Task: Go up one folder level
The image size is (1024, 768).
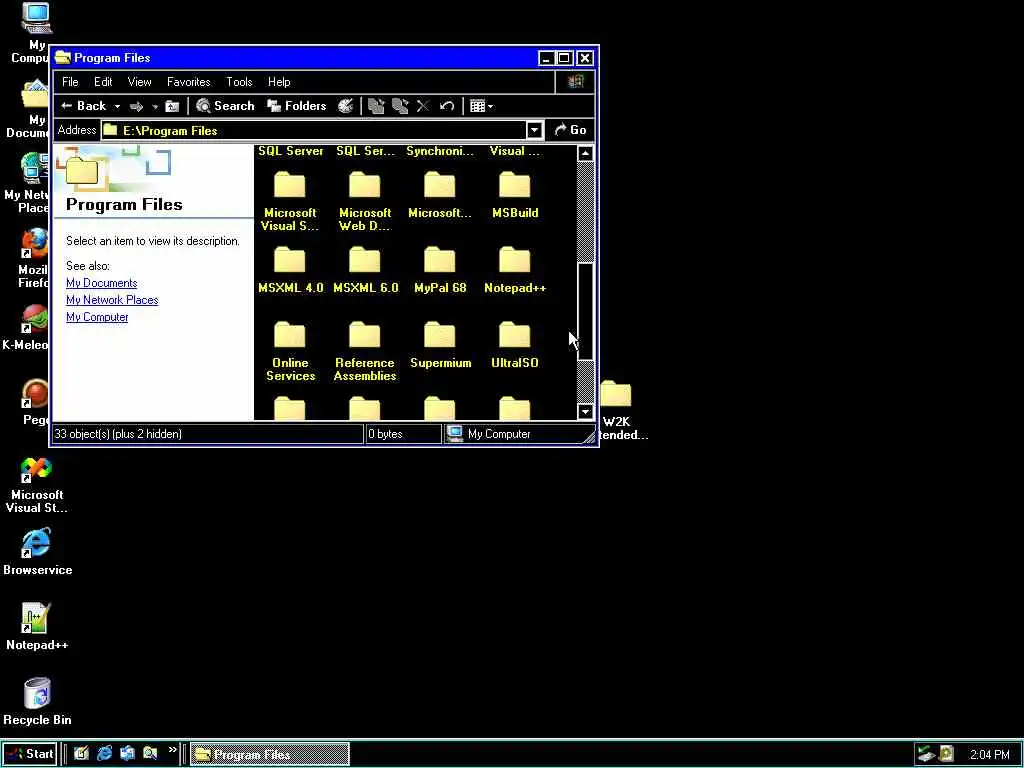Action: (172, 106)
